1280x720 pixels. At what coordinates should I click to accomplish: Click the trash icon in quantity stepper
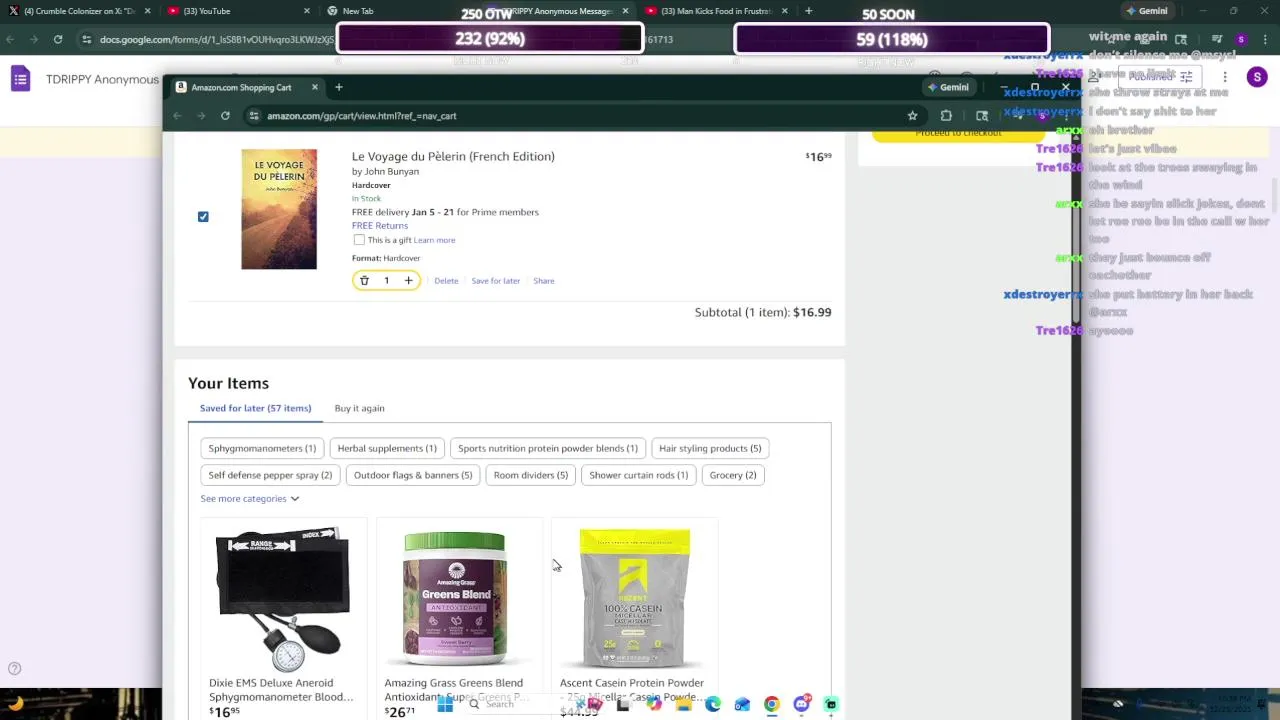(x=364, y=281)
